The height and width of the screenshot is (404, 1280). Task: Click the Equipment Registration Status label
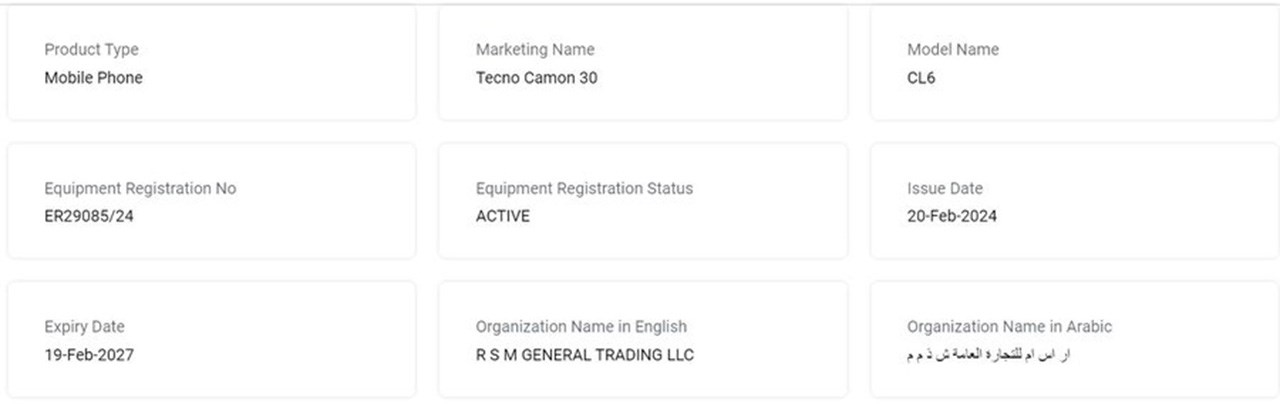584,188
